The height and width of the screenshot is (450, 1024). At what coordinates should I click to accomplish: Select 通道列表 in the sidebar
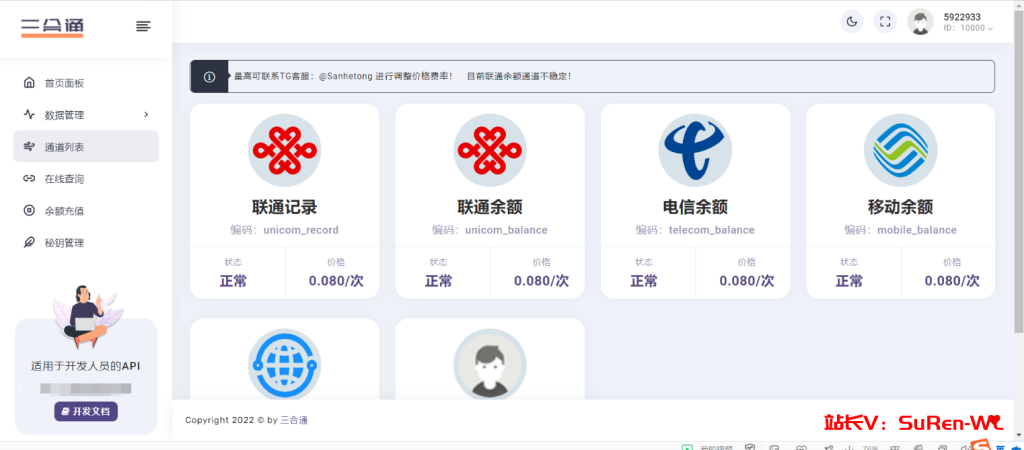pyautogui.click(x=86, y=146)
